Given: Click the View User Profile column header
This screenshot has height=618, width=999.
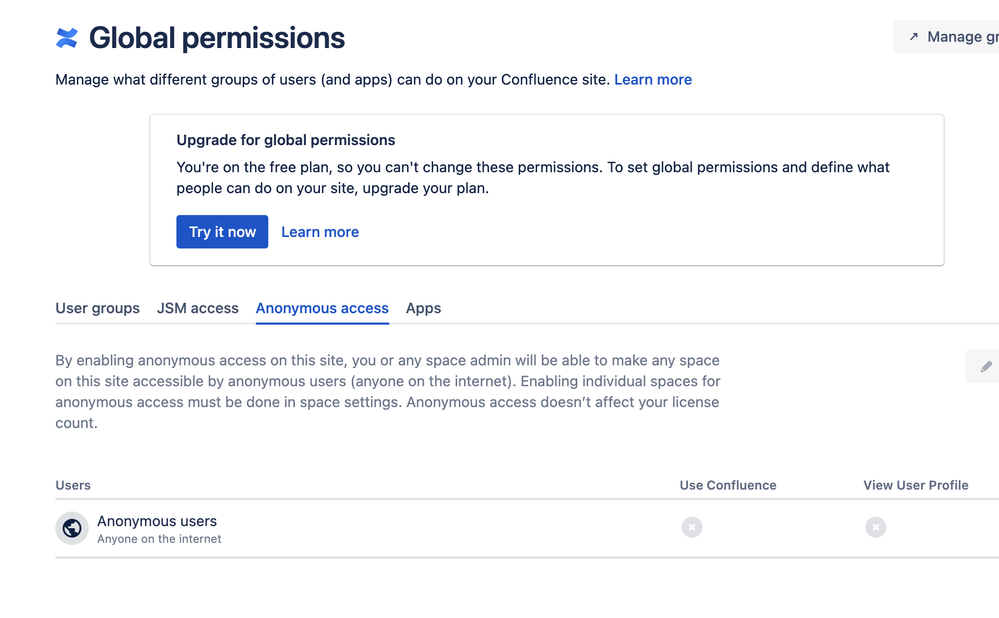Looking at the screenshot, I should pyautogui.click(x=916, y=485).
